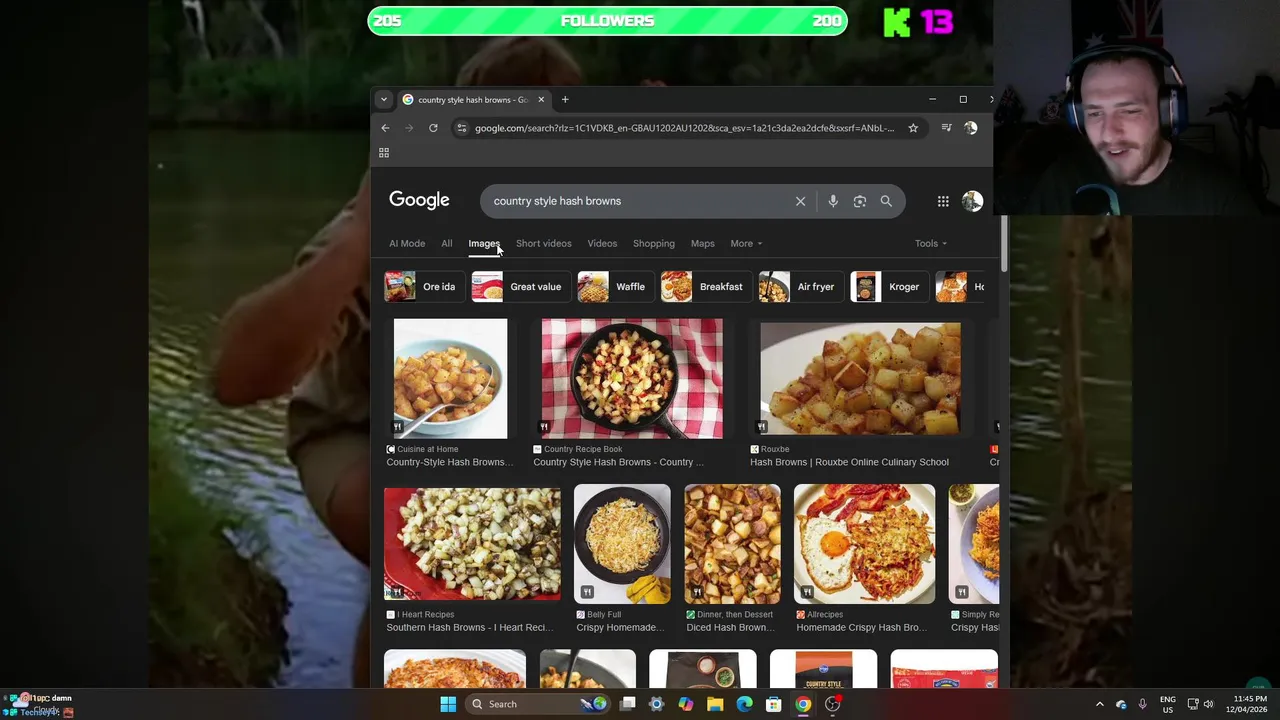Open the Allrecipes egg and bacon image
Viewport: 1280px width, 720px height.
pyautogui.click(x=864, y=544)
